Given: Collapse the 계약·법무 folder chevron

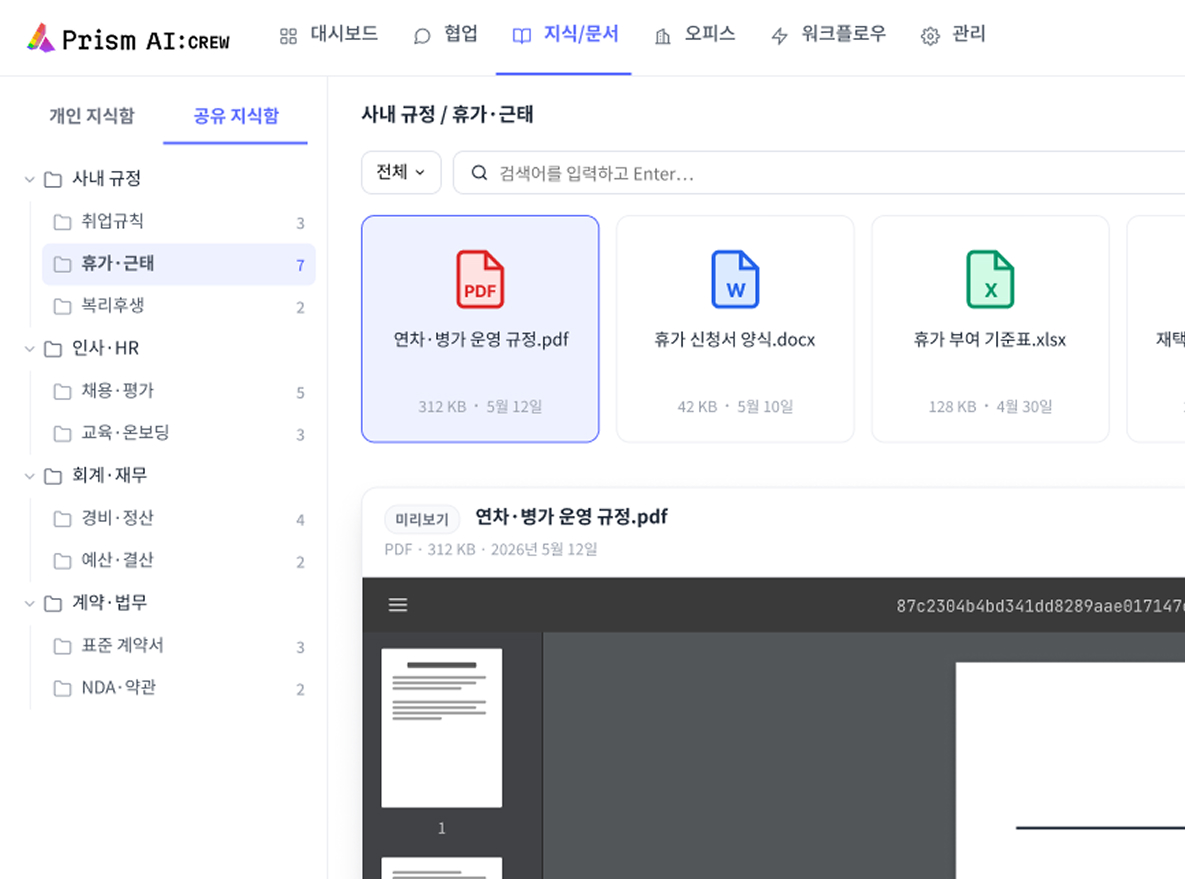Looking at the screenshot, I should click(29, 603).
